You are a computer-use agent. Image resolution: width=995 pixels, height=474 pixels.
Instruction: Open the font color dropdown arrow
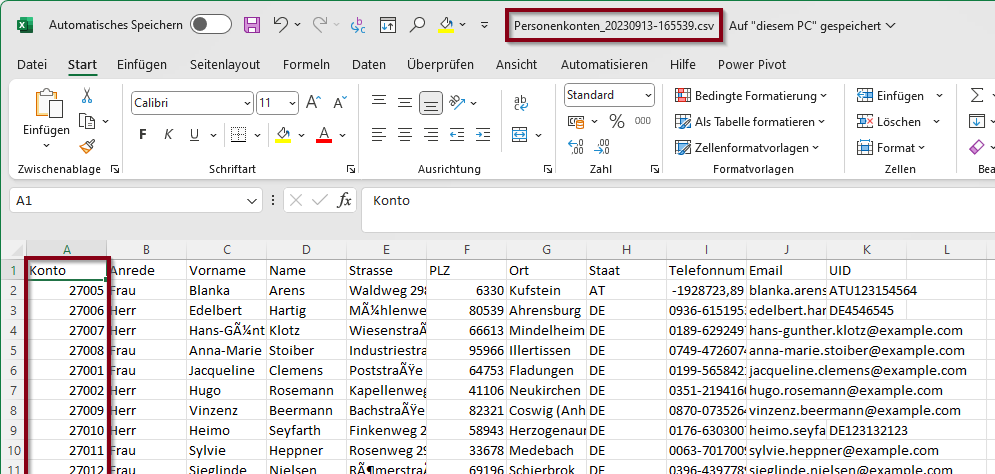click(x=343, y=135)
